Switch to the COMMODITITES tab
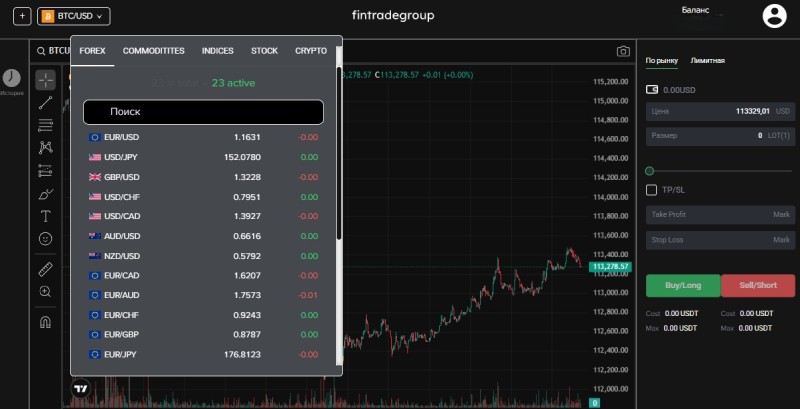This screenshot has width=800, height=409. point(154,51)
